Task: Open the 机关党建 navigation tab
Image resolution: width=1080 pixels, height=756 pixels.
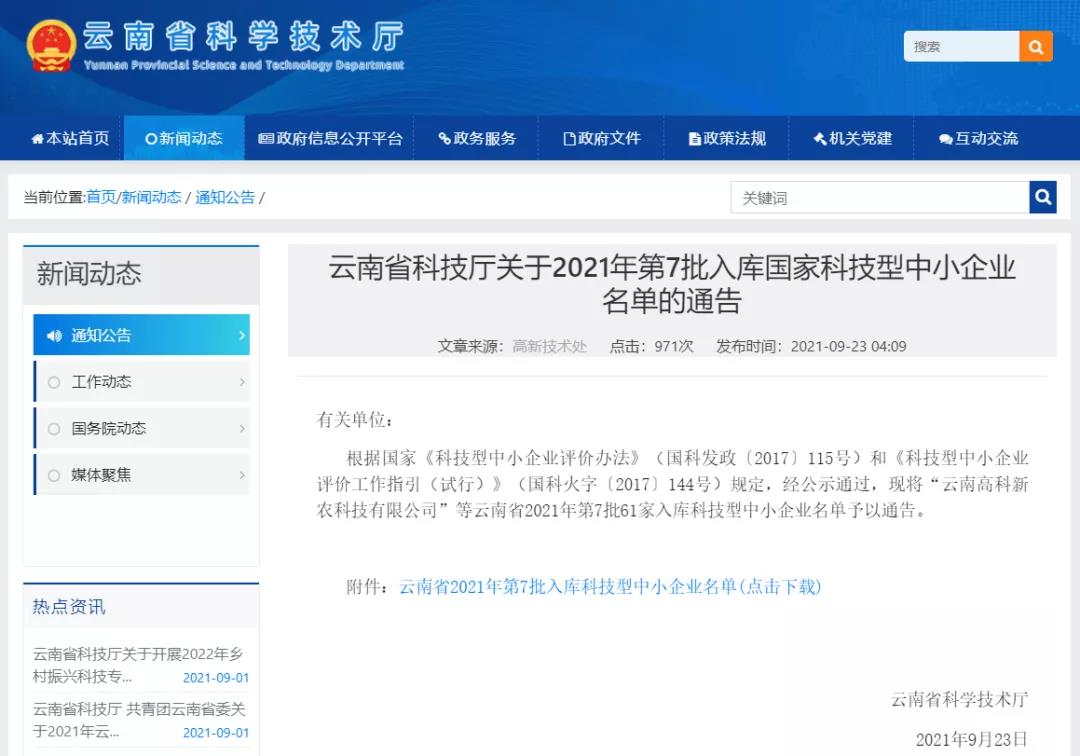Action: click(852, 138)
